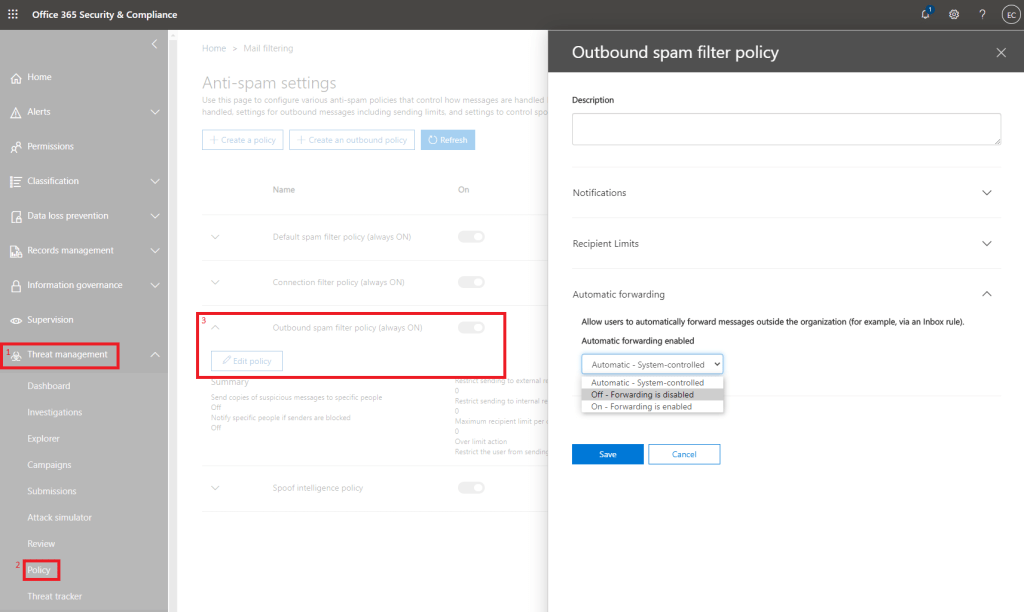
Task: Toggle the Spoof intelligence policy switch
Action: click(471, 488)
